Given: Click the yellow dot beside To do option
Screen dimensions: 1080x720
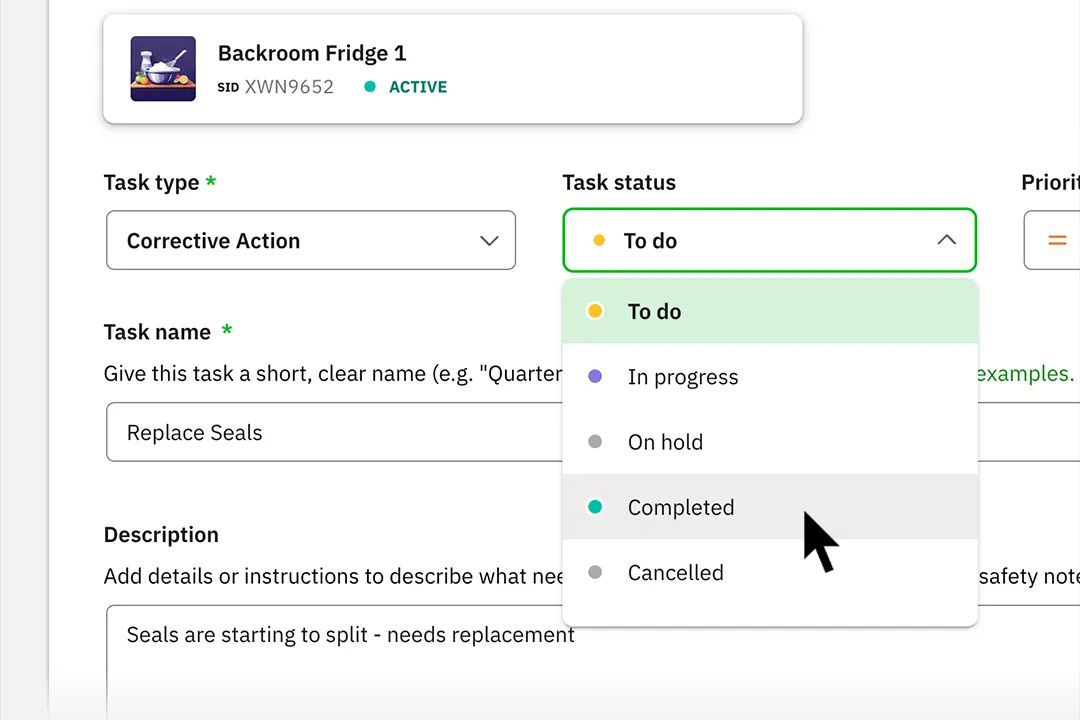Looking at the screenshot, I should point(595,311).
